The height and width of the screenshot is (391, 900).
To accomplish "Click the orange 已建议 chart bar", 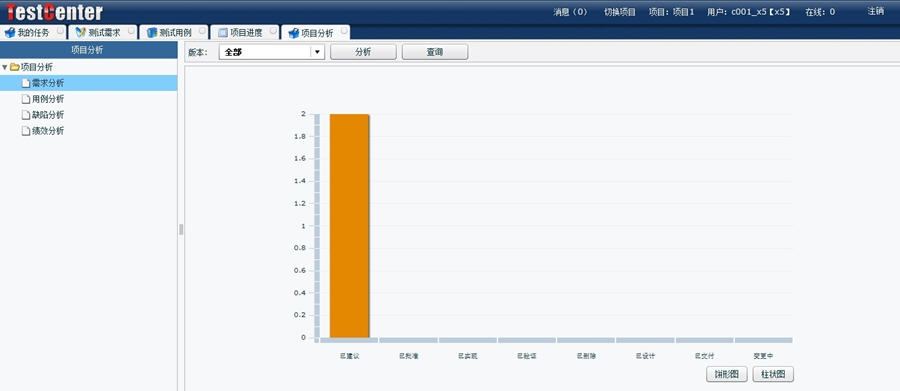I will (x=350, y=226).
